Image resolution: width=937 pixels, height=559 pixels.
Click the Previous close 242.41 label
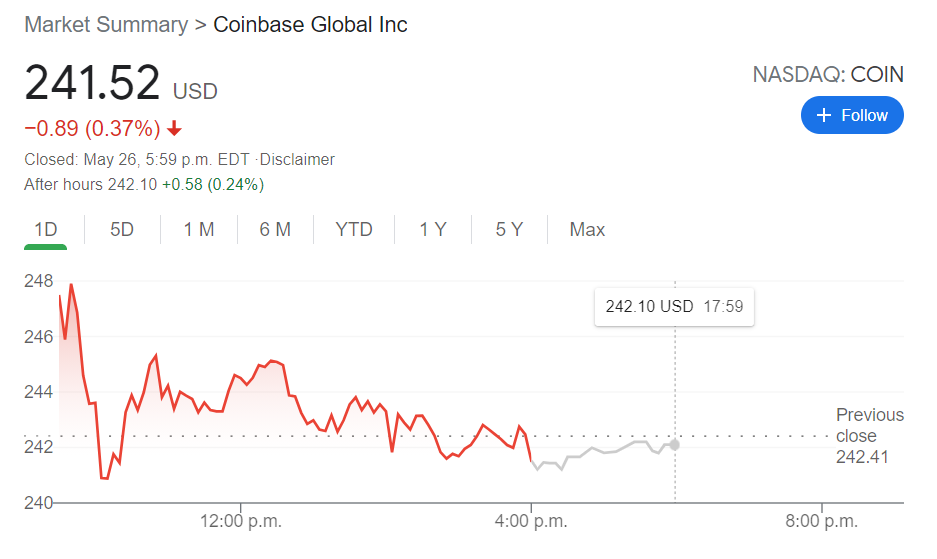coord(869,436)
